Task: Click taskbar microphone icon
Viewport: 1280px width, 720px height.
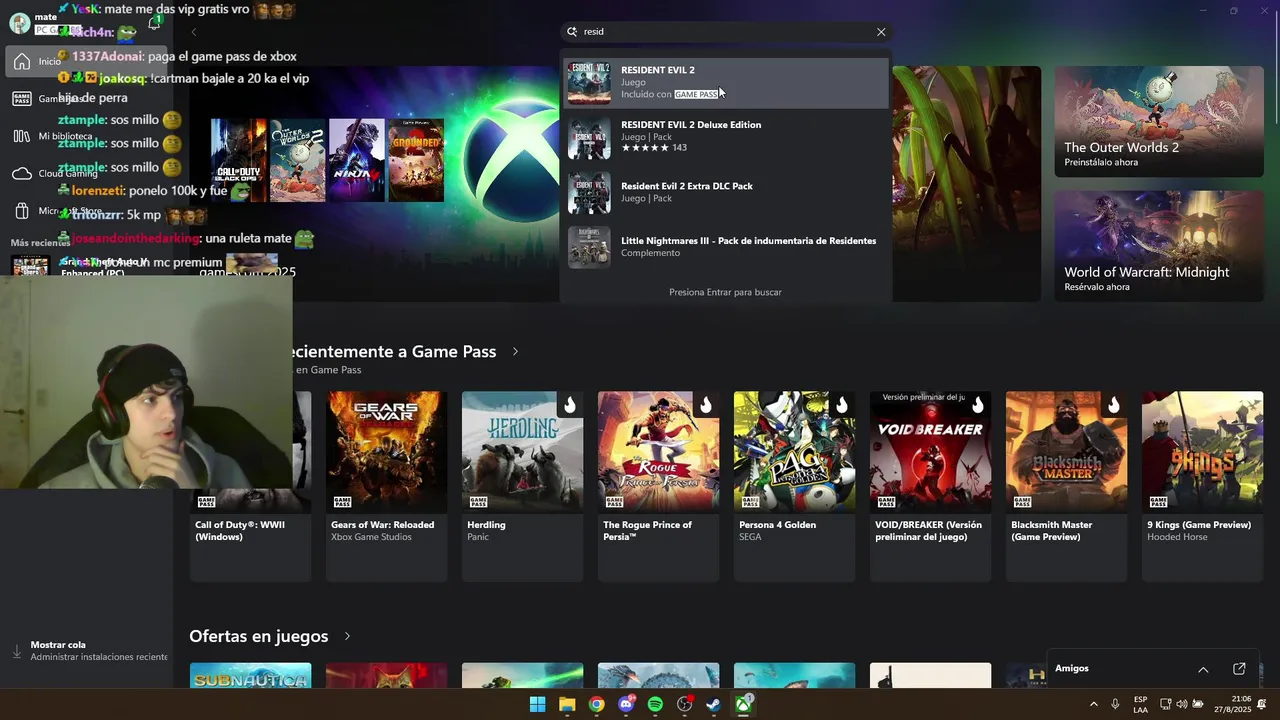Action: (1115, 704)
